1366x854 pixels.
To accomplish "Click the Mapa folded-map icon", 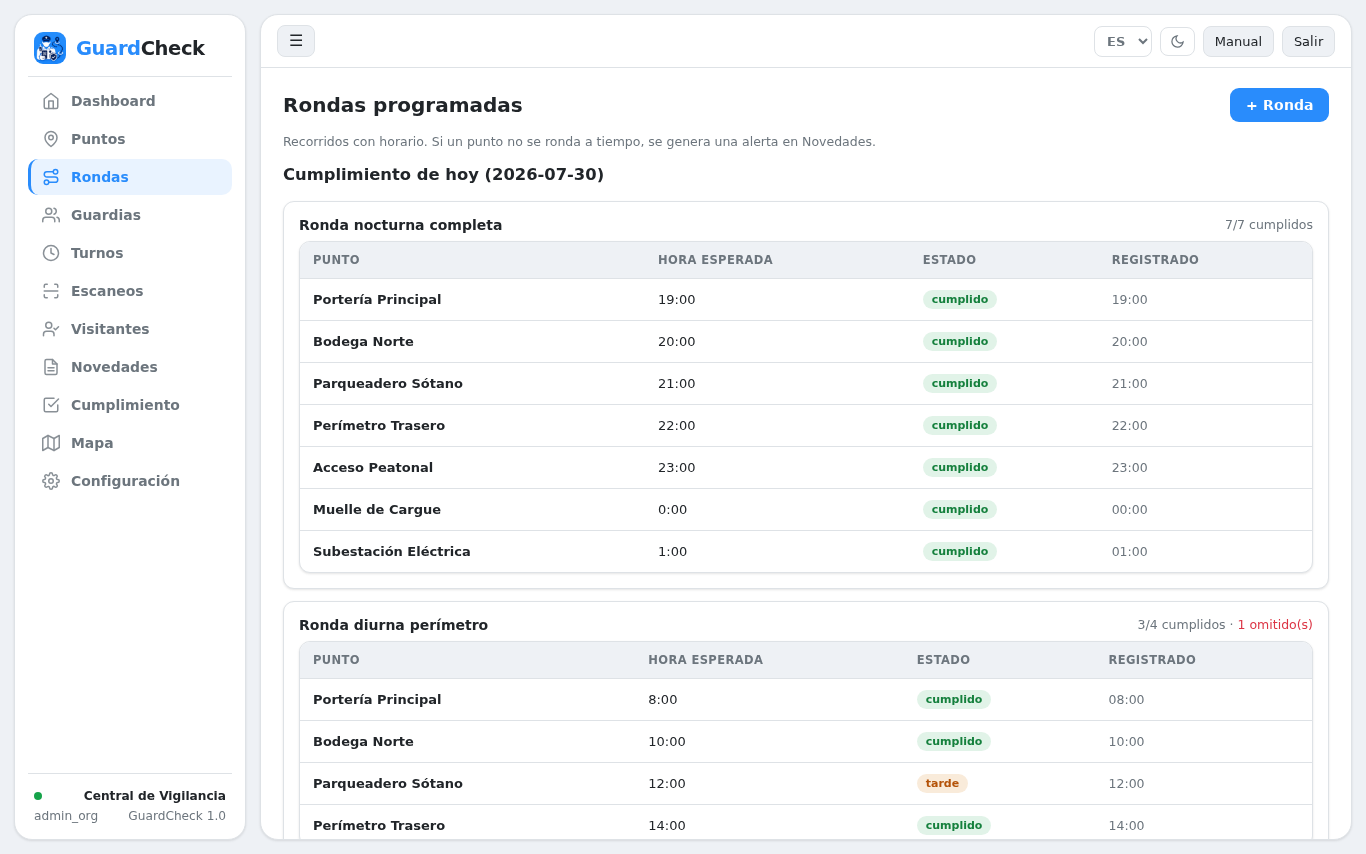I will click(51, 443).
